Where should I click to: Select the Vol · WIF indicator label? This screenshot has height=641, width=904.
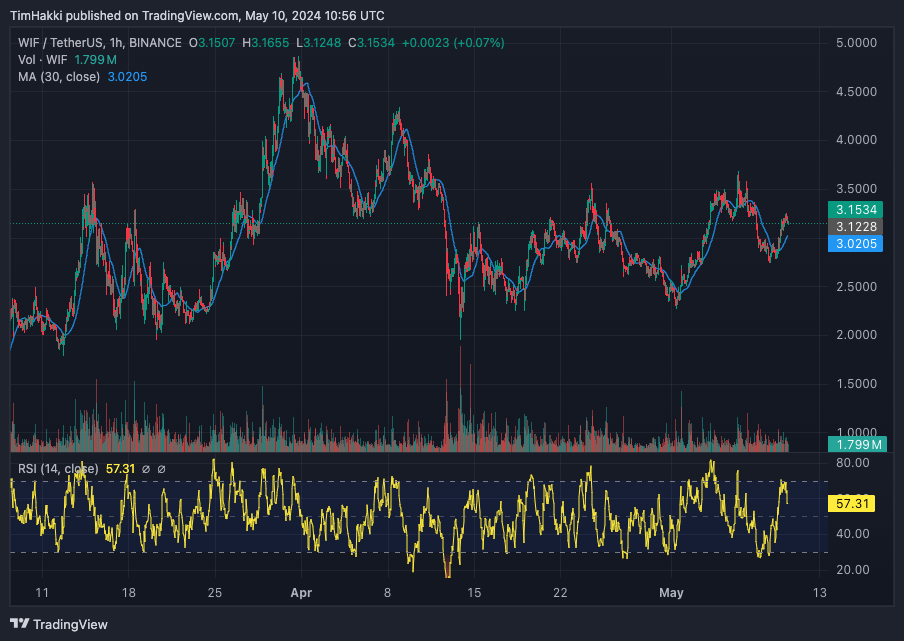[43, 60]
